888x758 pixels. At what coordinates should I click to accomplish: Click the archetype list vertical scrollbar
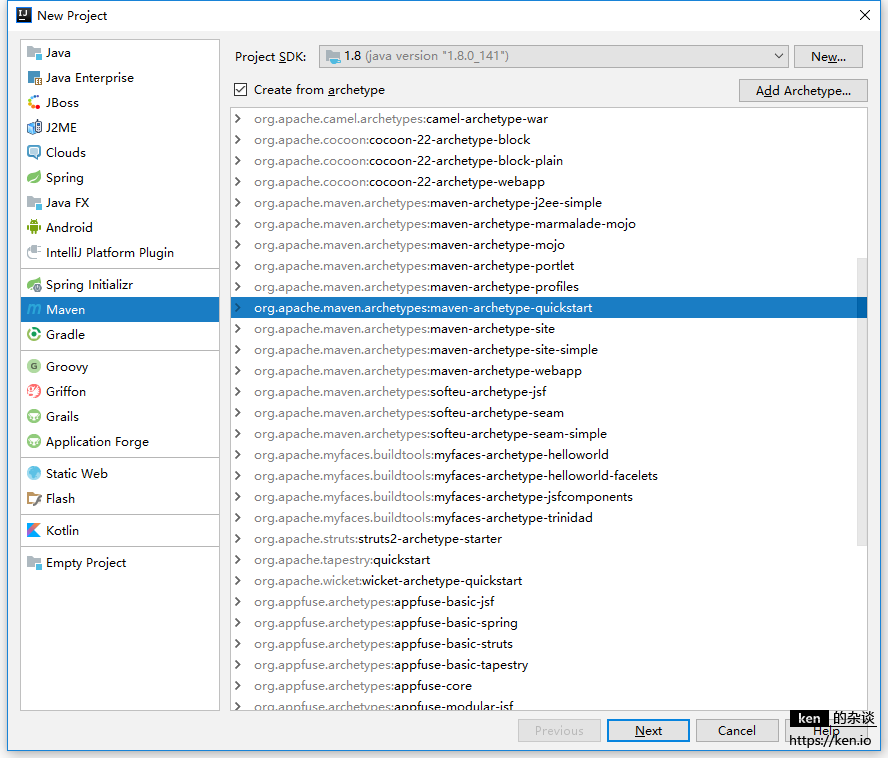click(x=861, y=402)
